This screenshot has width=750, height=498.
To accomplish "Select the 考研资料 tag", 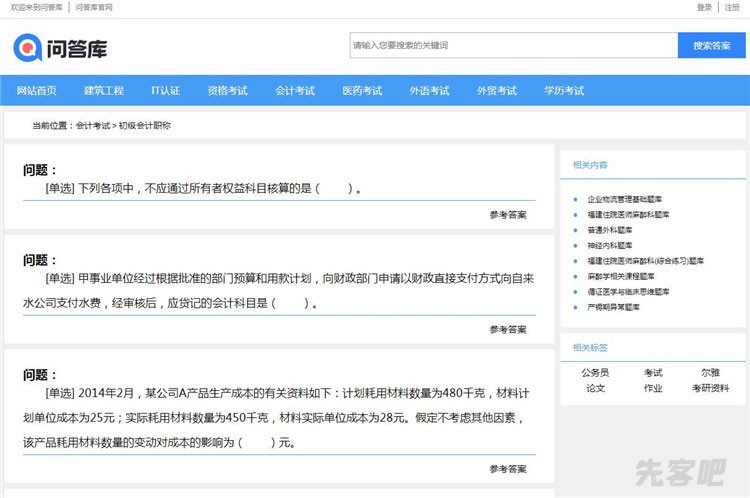I will 710,388.
